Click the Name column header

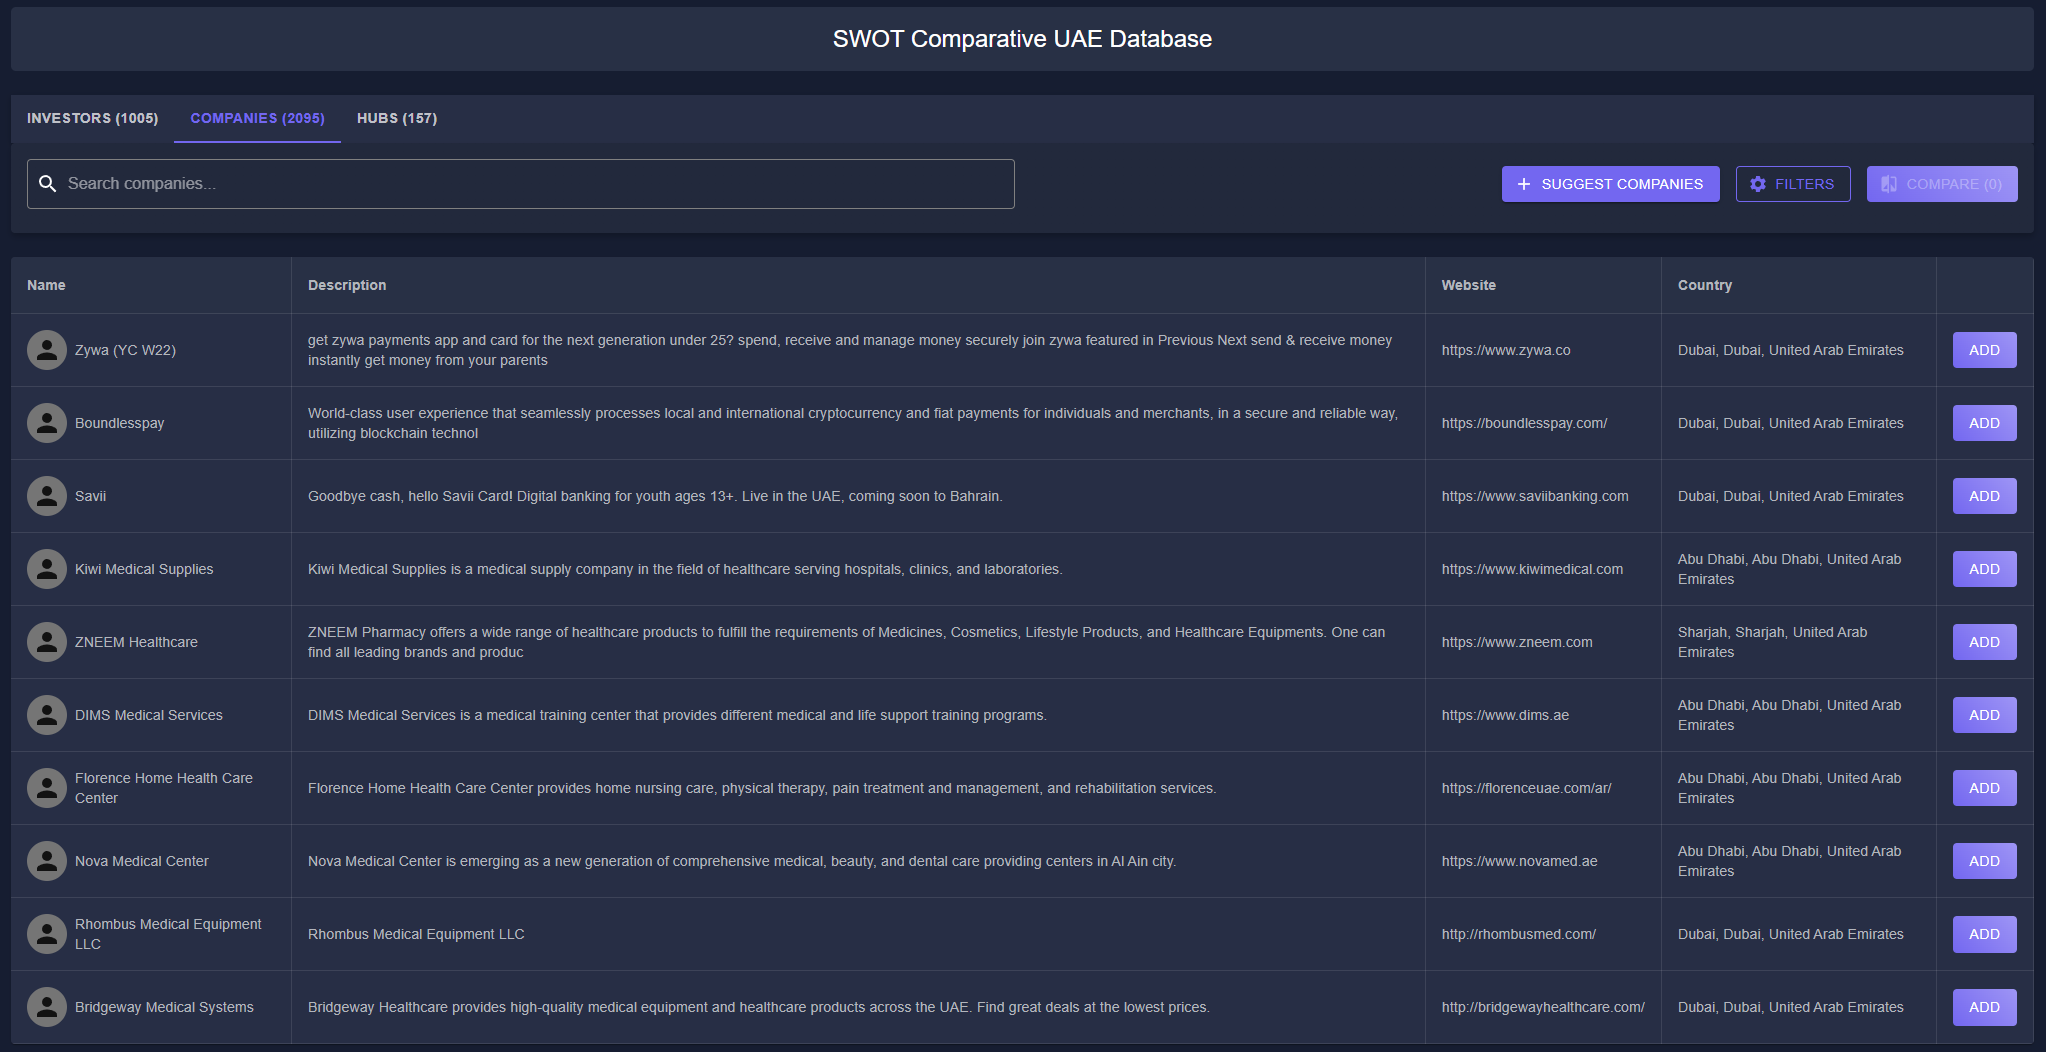tap(46, 285)
